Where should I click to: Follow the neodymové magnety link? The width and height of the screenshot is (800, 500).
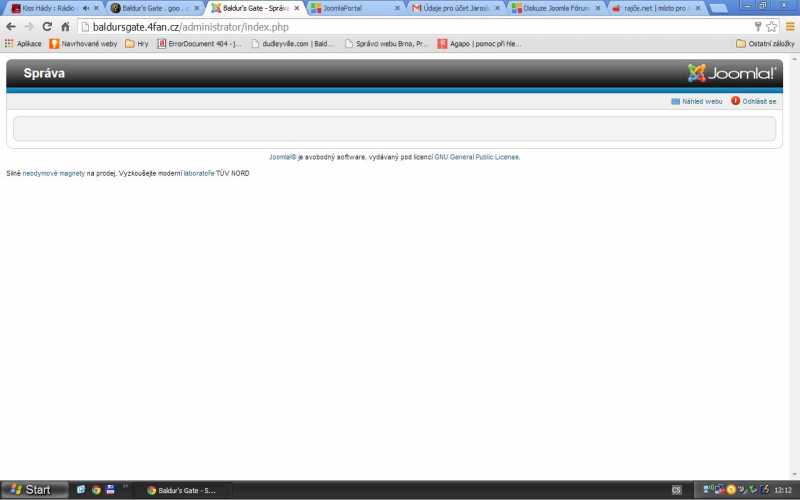coord(54,173)
